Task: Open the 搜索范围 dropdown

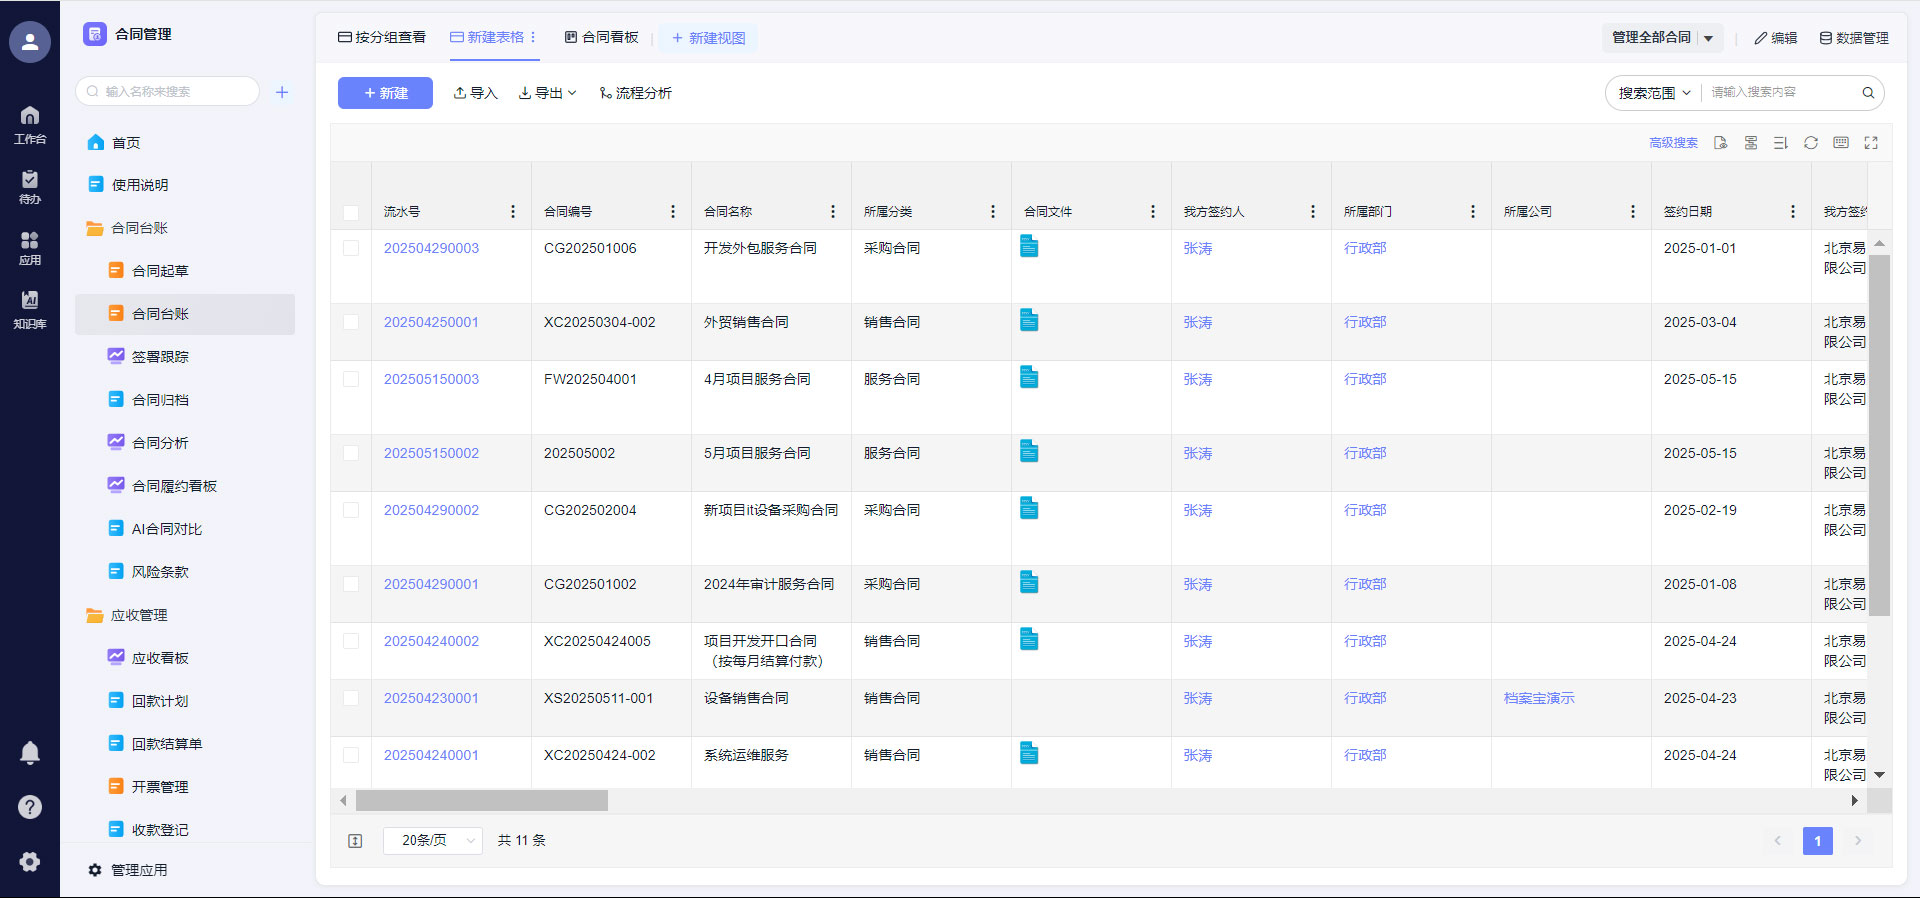Action: pyautogui.click(x=1654, y=93)
